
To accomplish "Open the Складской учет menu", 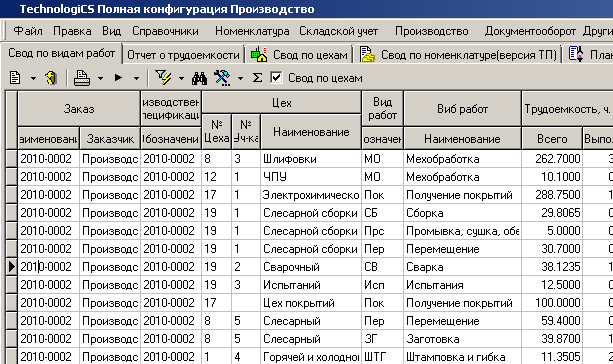I will pos(339,31).
